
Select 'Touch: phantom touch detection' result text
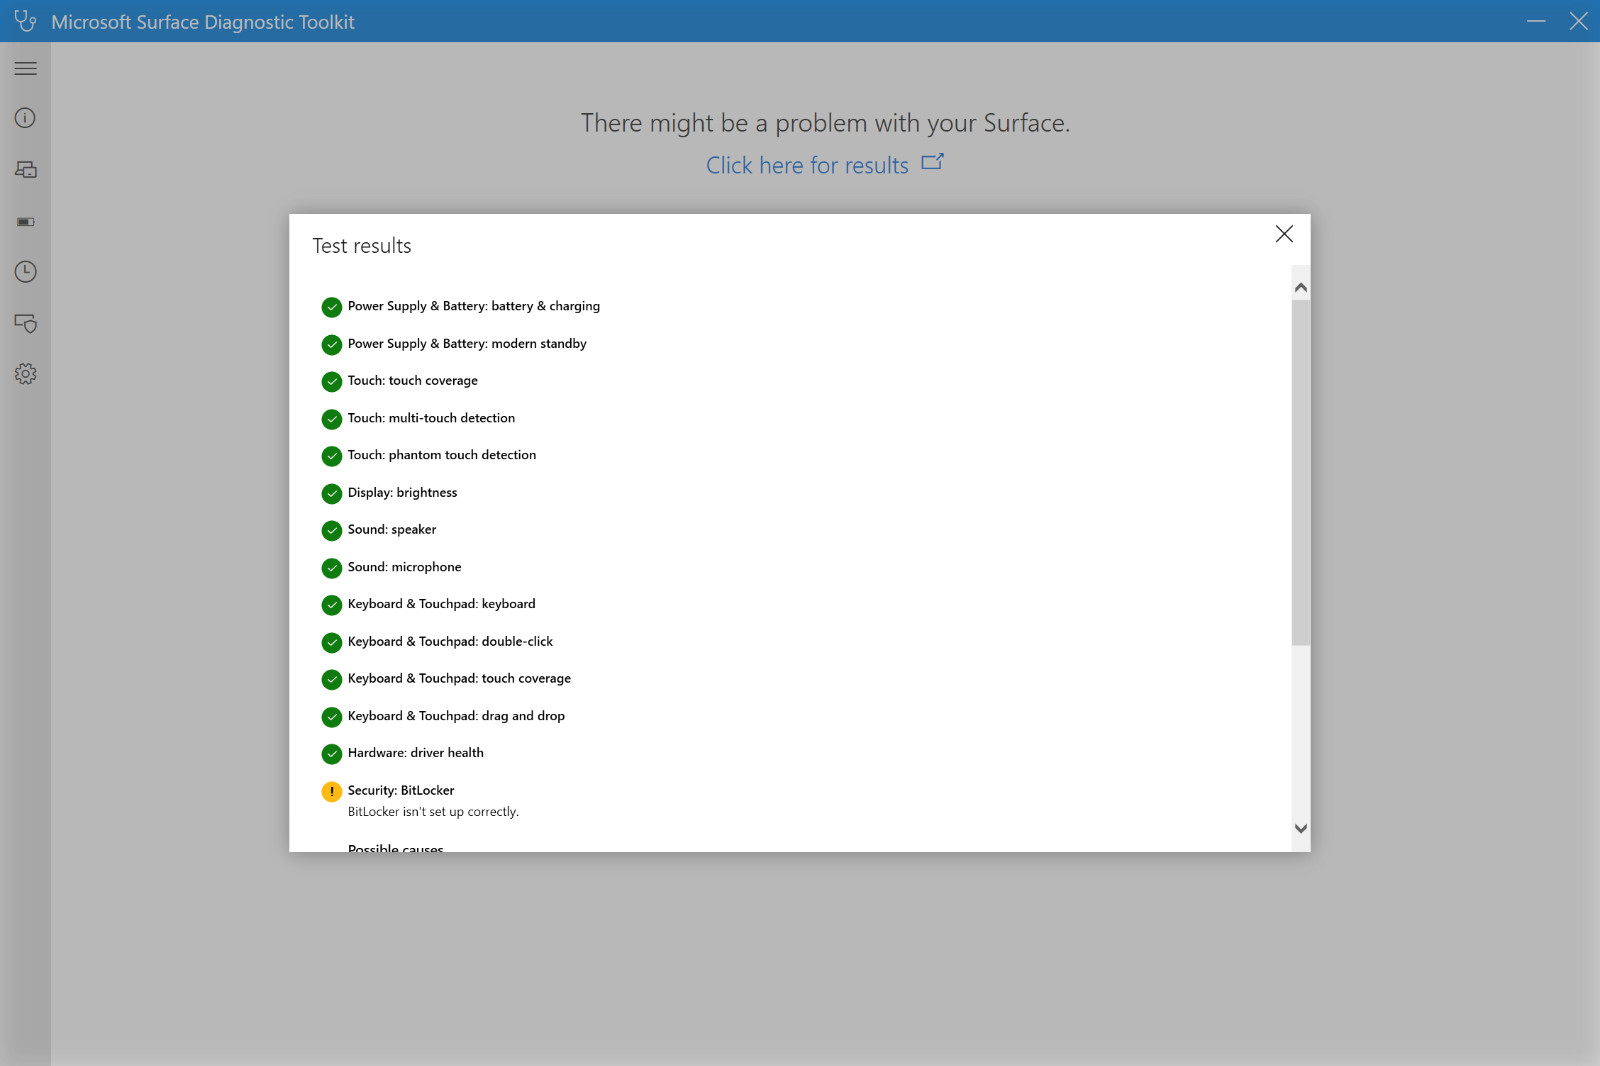pyautogui.click(x=442, y=455)
